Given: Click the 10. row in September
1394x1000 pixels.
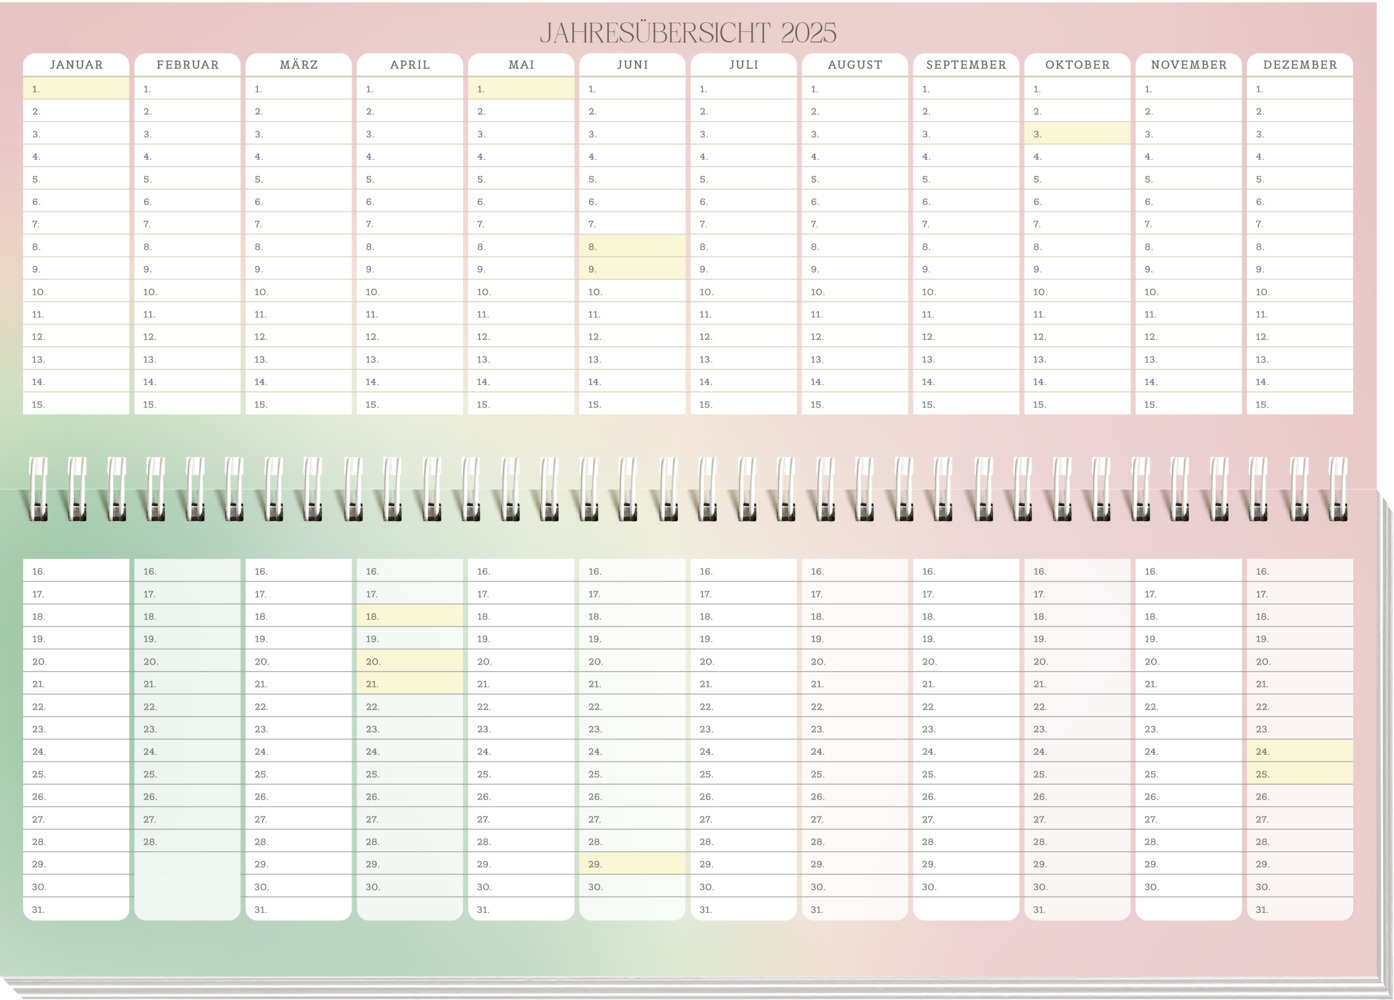Looking at the screenshot, I should [966, 292].
